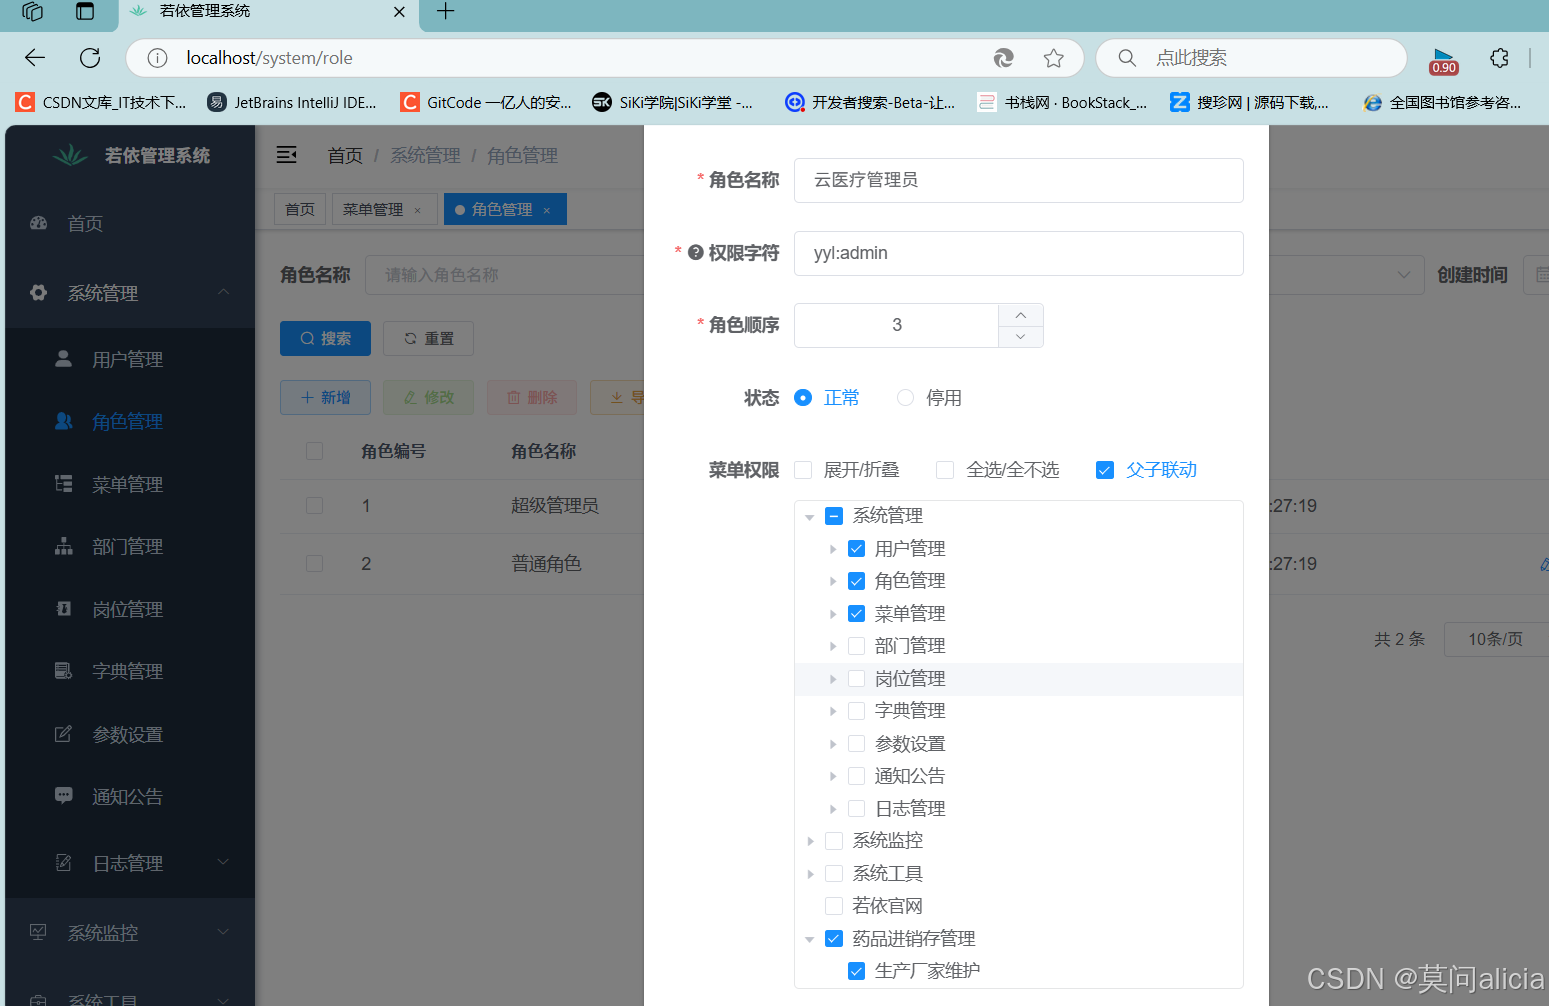Bookmark page with star icon
The height and width of the screenshot is (1006, 1549).
pyautogui.click(x=1053, y=58)
